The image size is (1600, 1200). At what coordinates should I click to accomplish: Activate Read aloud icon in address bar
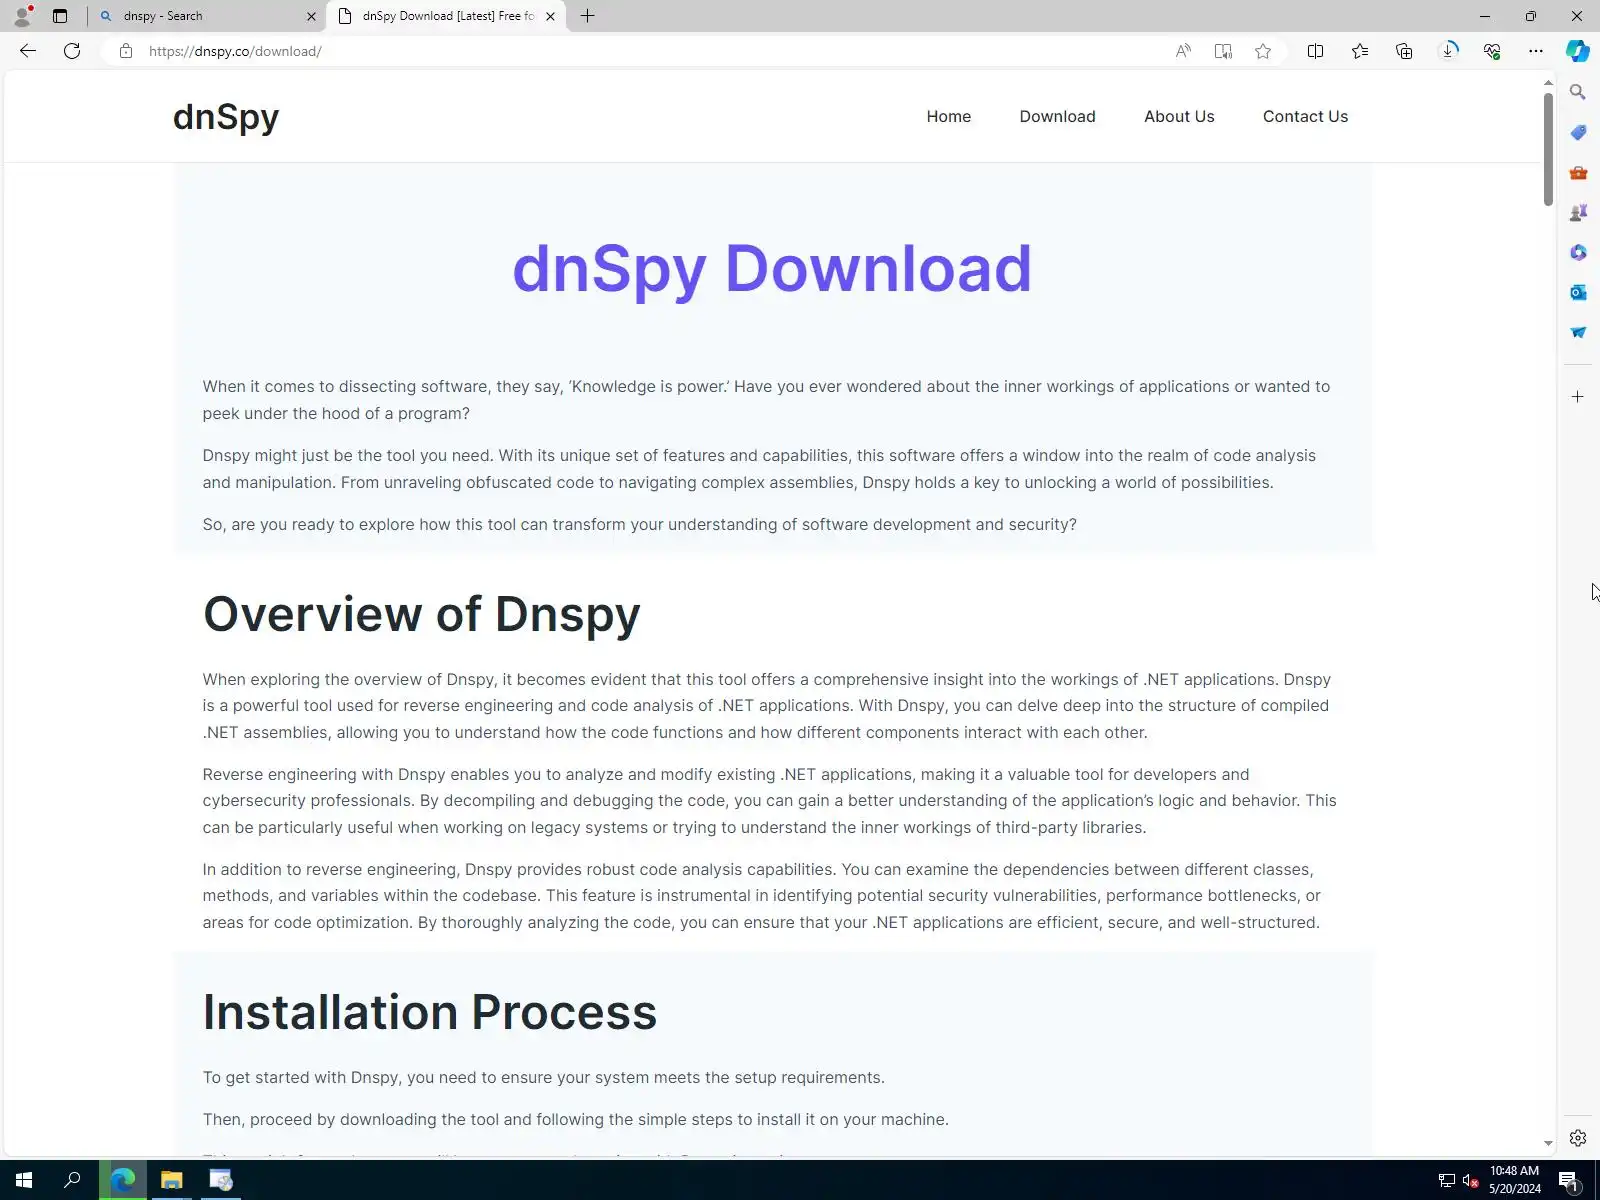coord(1183,51)
